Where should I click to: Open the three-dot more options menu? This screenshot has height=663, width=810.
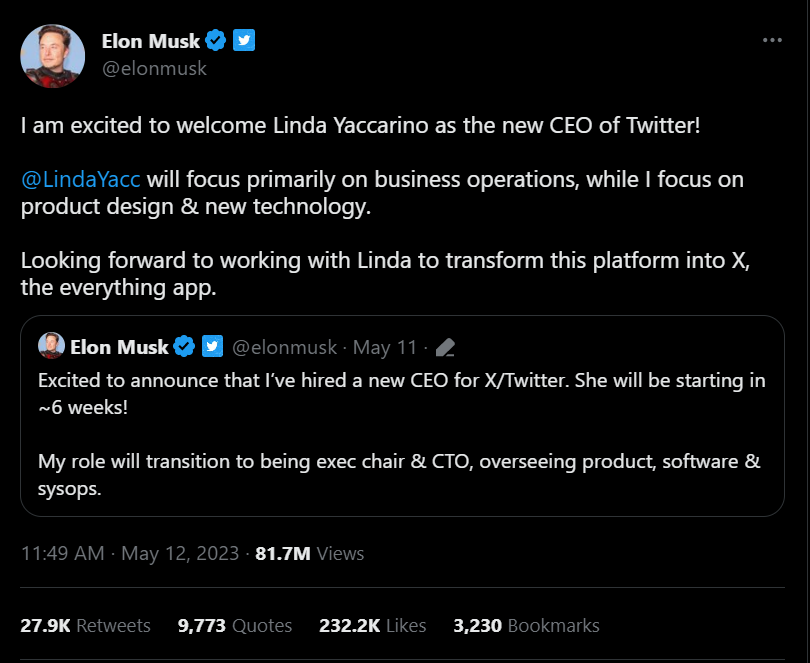(772, 41)
